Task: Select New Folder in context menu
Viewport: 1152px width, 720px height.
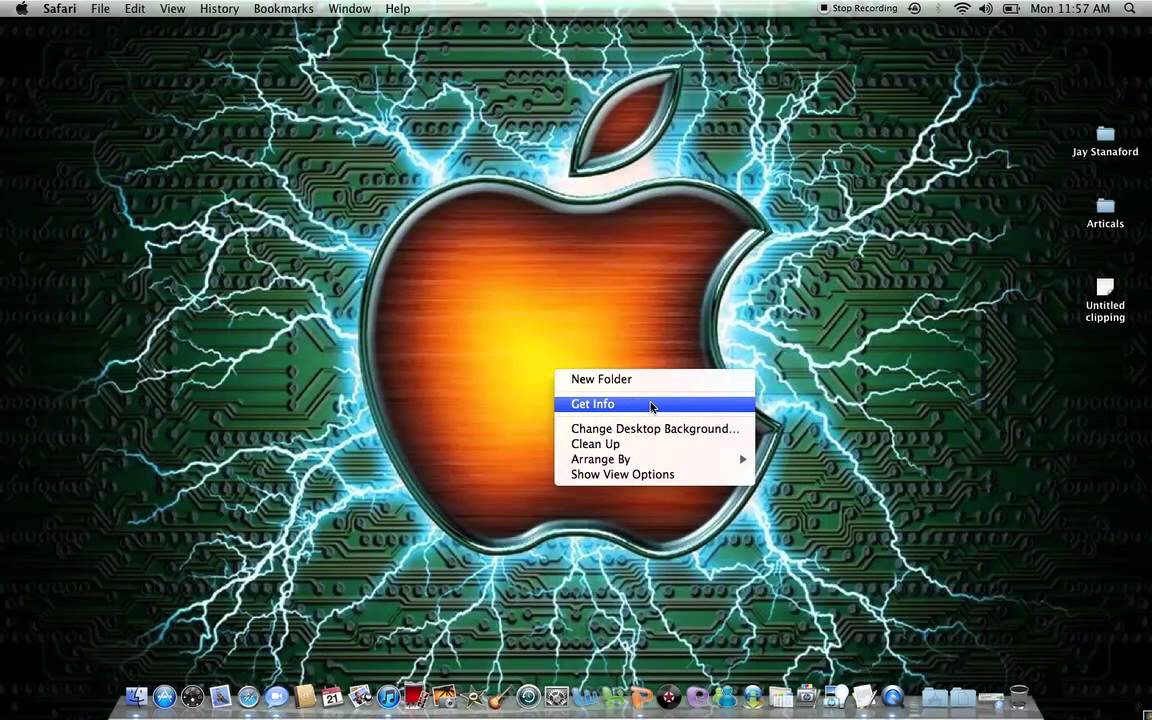Action: 601,379
